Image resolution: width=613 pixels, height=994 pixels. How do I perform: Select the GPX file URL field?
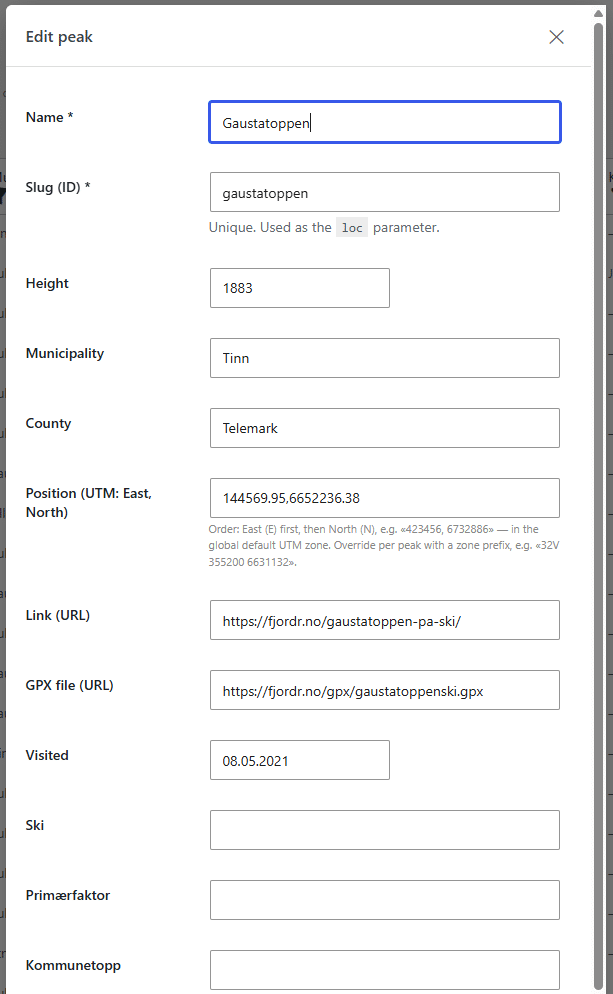point(385,690)
